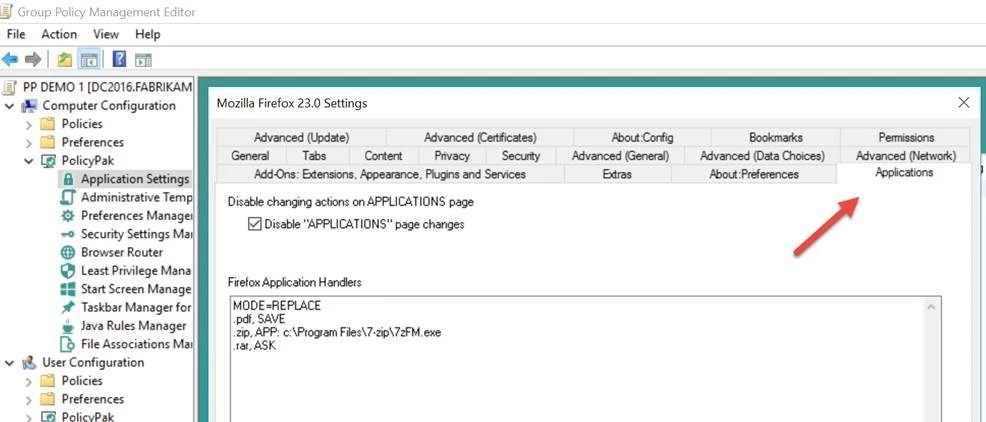Image resolution: width=986 pixels, height=422 pixels.
Task: Click the Help question mark toolbar icon
Action: tap(119, 60)
